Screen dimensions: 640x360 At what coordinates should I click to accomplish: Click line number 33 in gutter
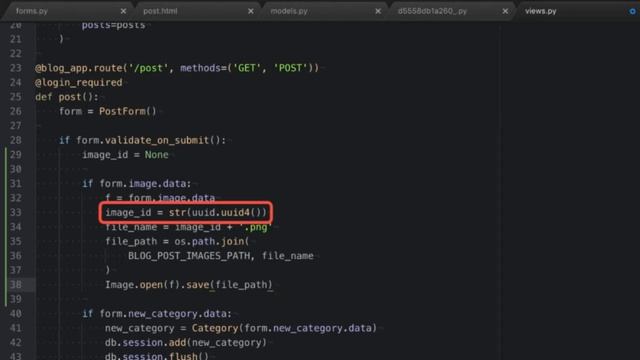(x=16, y=213)
